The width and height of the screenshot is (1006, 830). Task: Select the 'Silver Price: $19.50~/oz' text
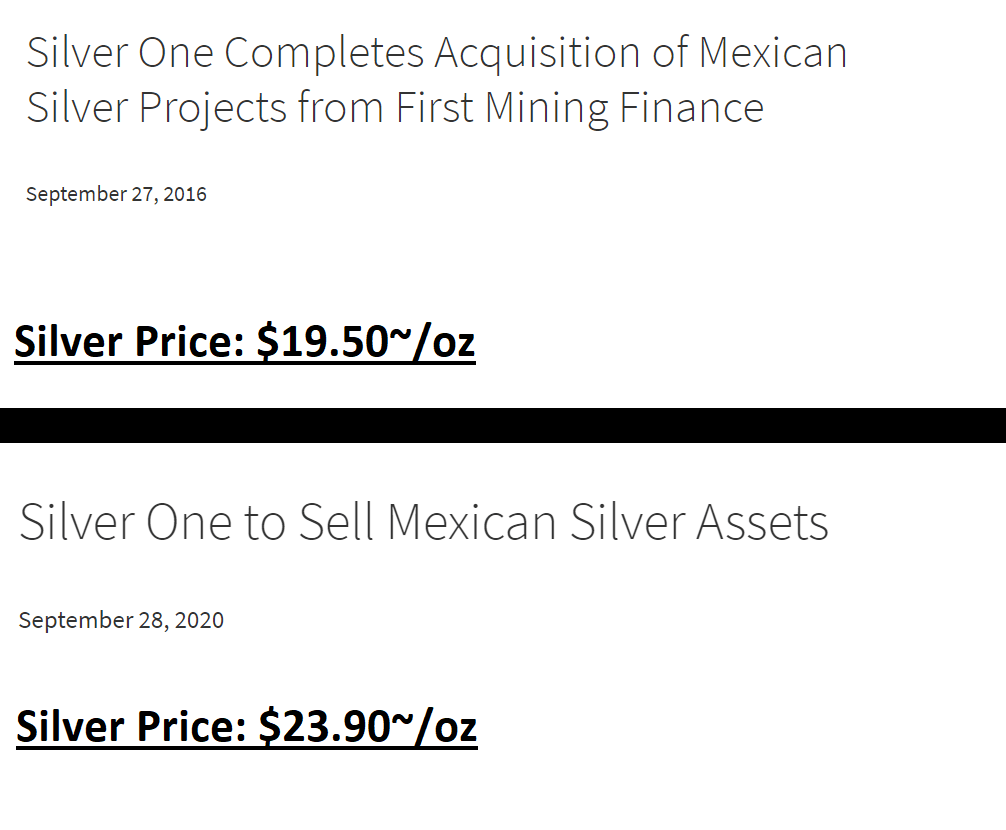pyautogui.click(x=244, y=342)
